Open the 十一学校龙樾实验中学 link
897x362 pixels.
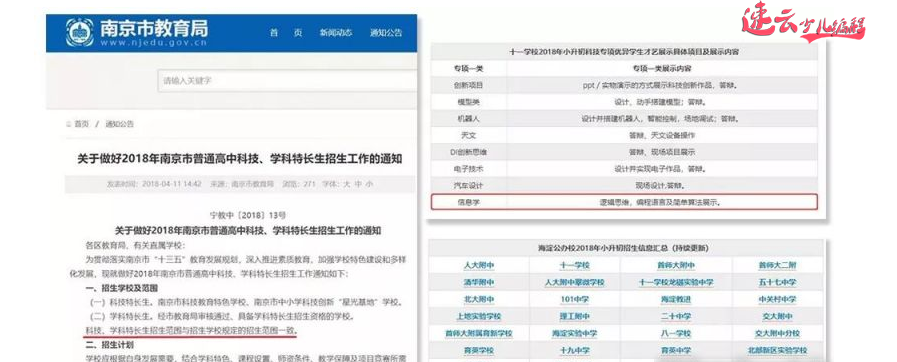point(675,283)
